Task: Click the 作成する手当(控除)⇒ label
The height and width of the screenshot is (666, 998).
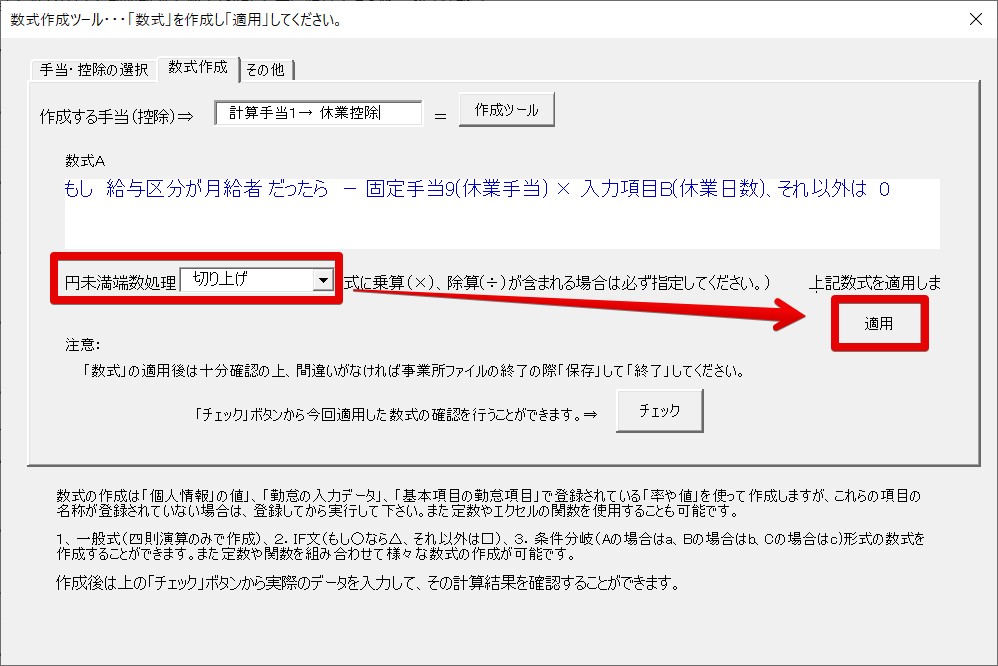Action: [x=115, y=115]
